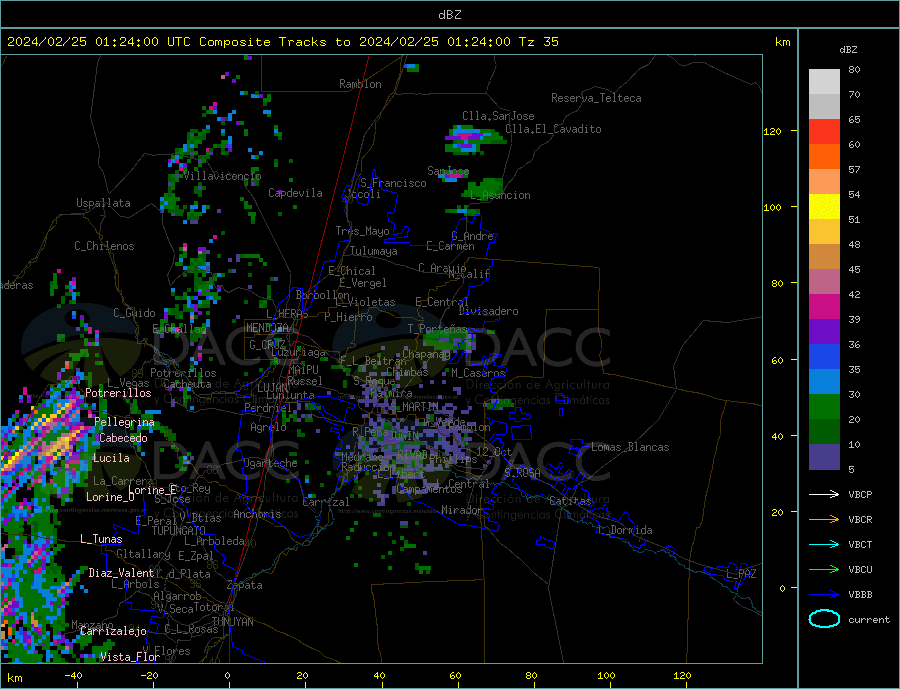Pick the light blue swatch between 35 and 30 dBZ

click(x=824, y=382)
